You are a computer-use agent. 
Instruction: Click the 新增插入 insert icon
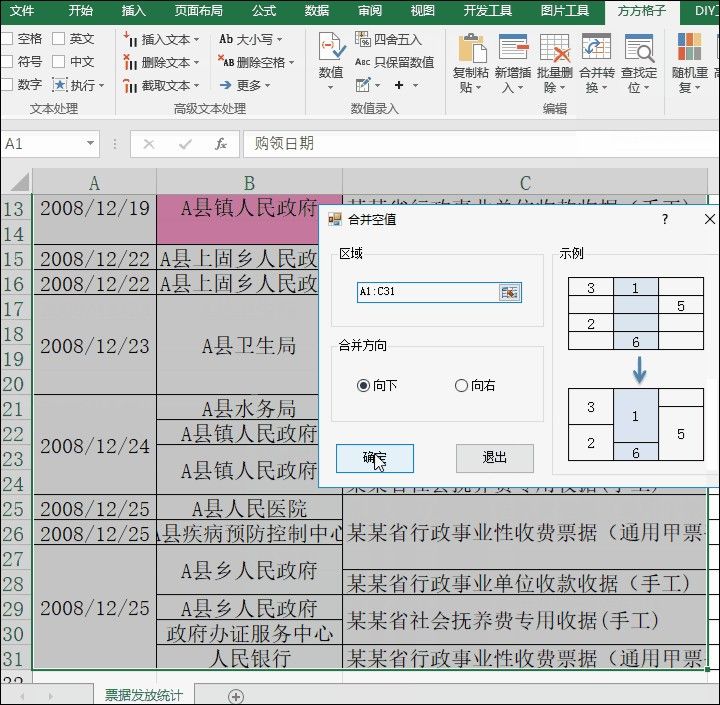pos(513,48)
